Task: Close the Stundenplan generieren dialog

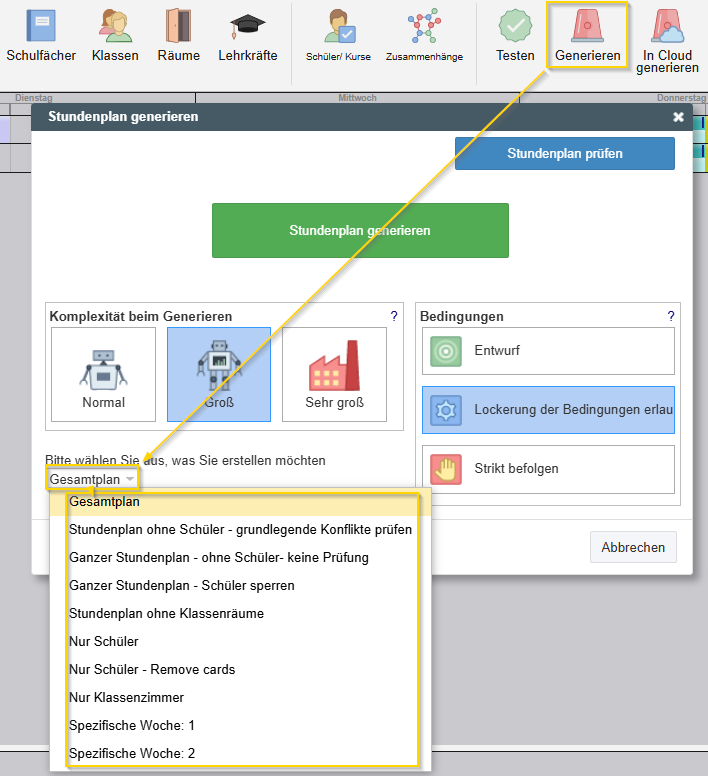Action: point(678,117)
